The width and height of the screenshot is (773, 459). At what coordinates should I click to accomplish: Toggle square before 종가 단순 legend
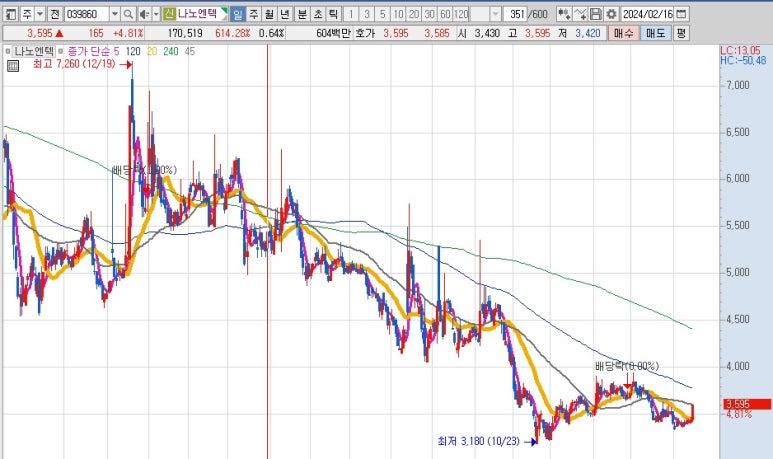coord(61,51)
